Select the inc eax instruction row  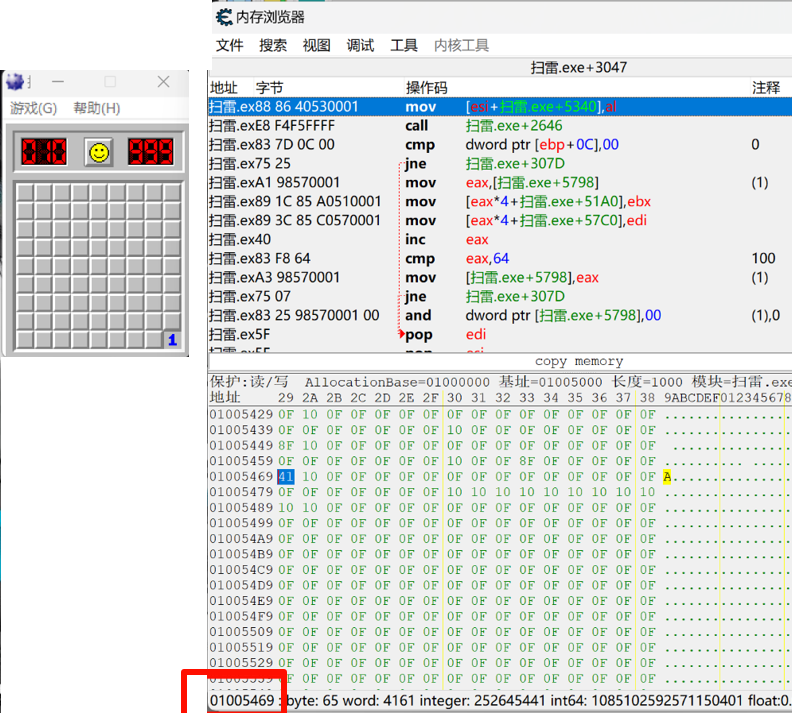(500, 239)
